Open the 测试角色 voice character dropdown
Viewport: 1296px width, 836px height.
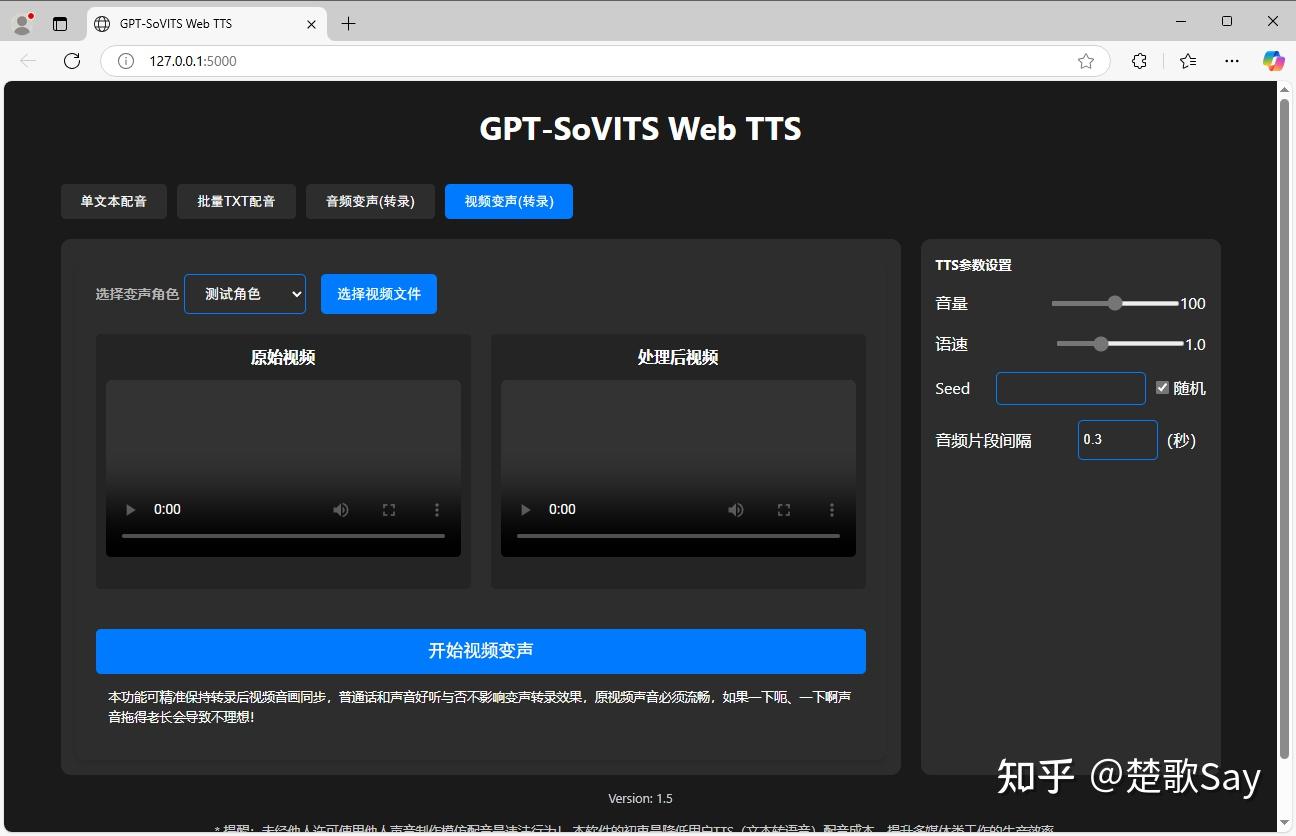click(x=244, y=293)
